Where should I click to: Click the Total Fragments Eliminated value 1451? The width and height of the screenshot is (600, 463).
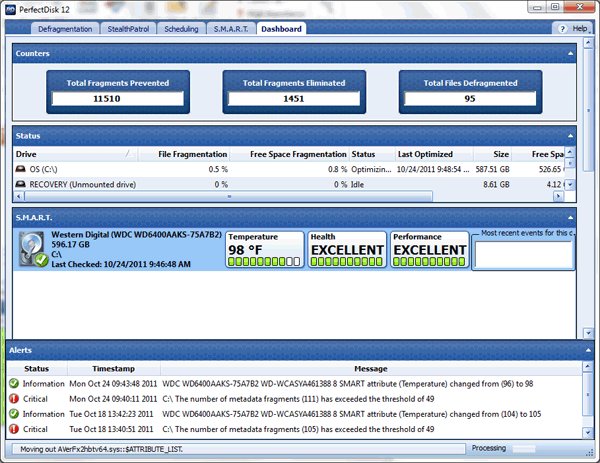(x=294, y=99)
